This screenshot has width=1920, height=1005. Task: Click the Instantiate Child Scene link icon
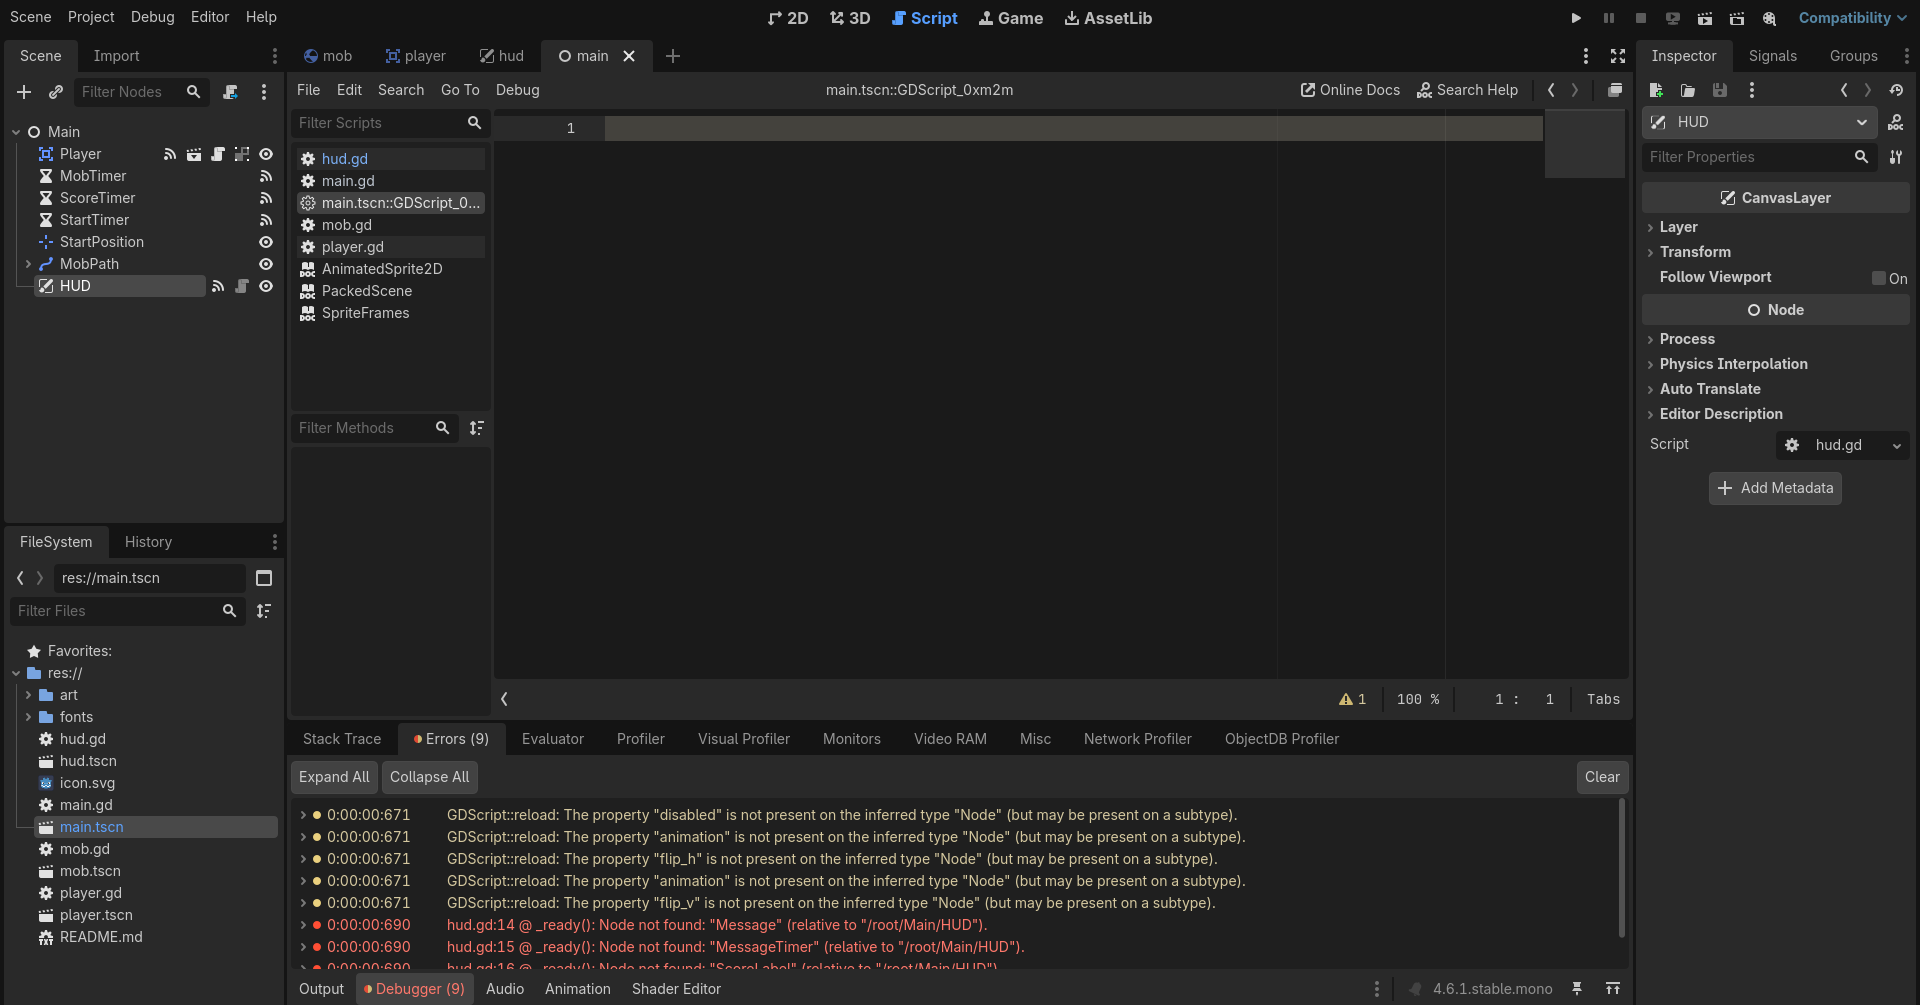coord(56,92)
